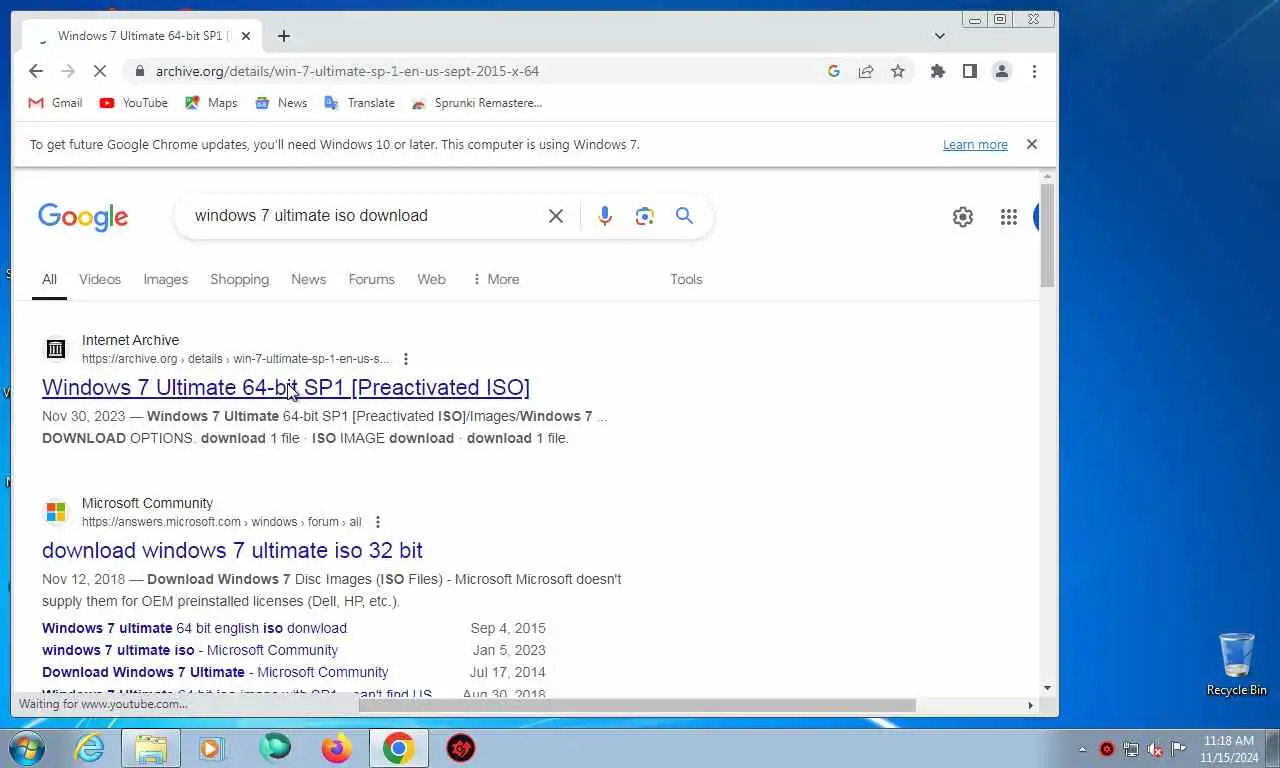Switch to the Videos tab
The height and width of the screenshot is (768, 1280).
[x=100, y=279]
